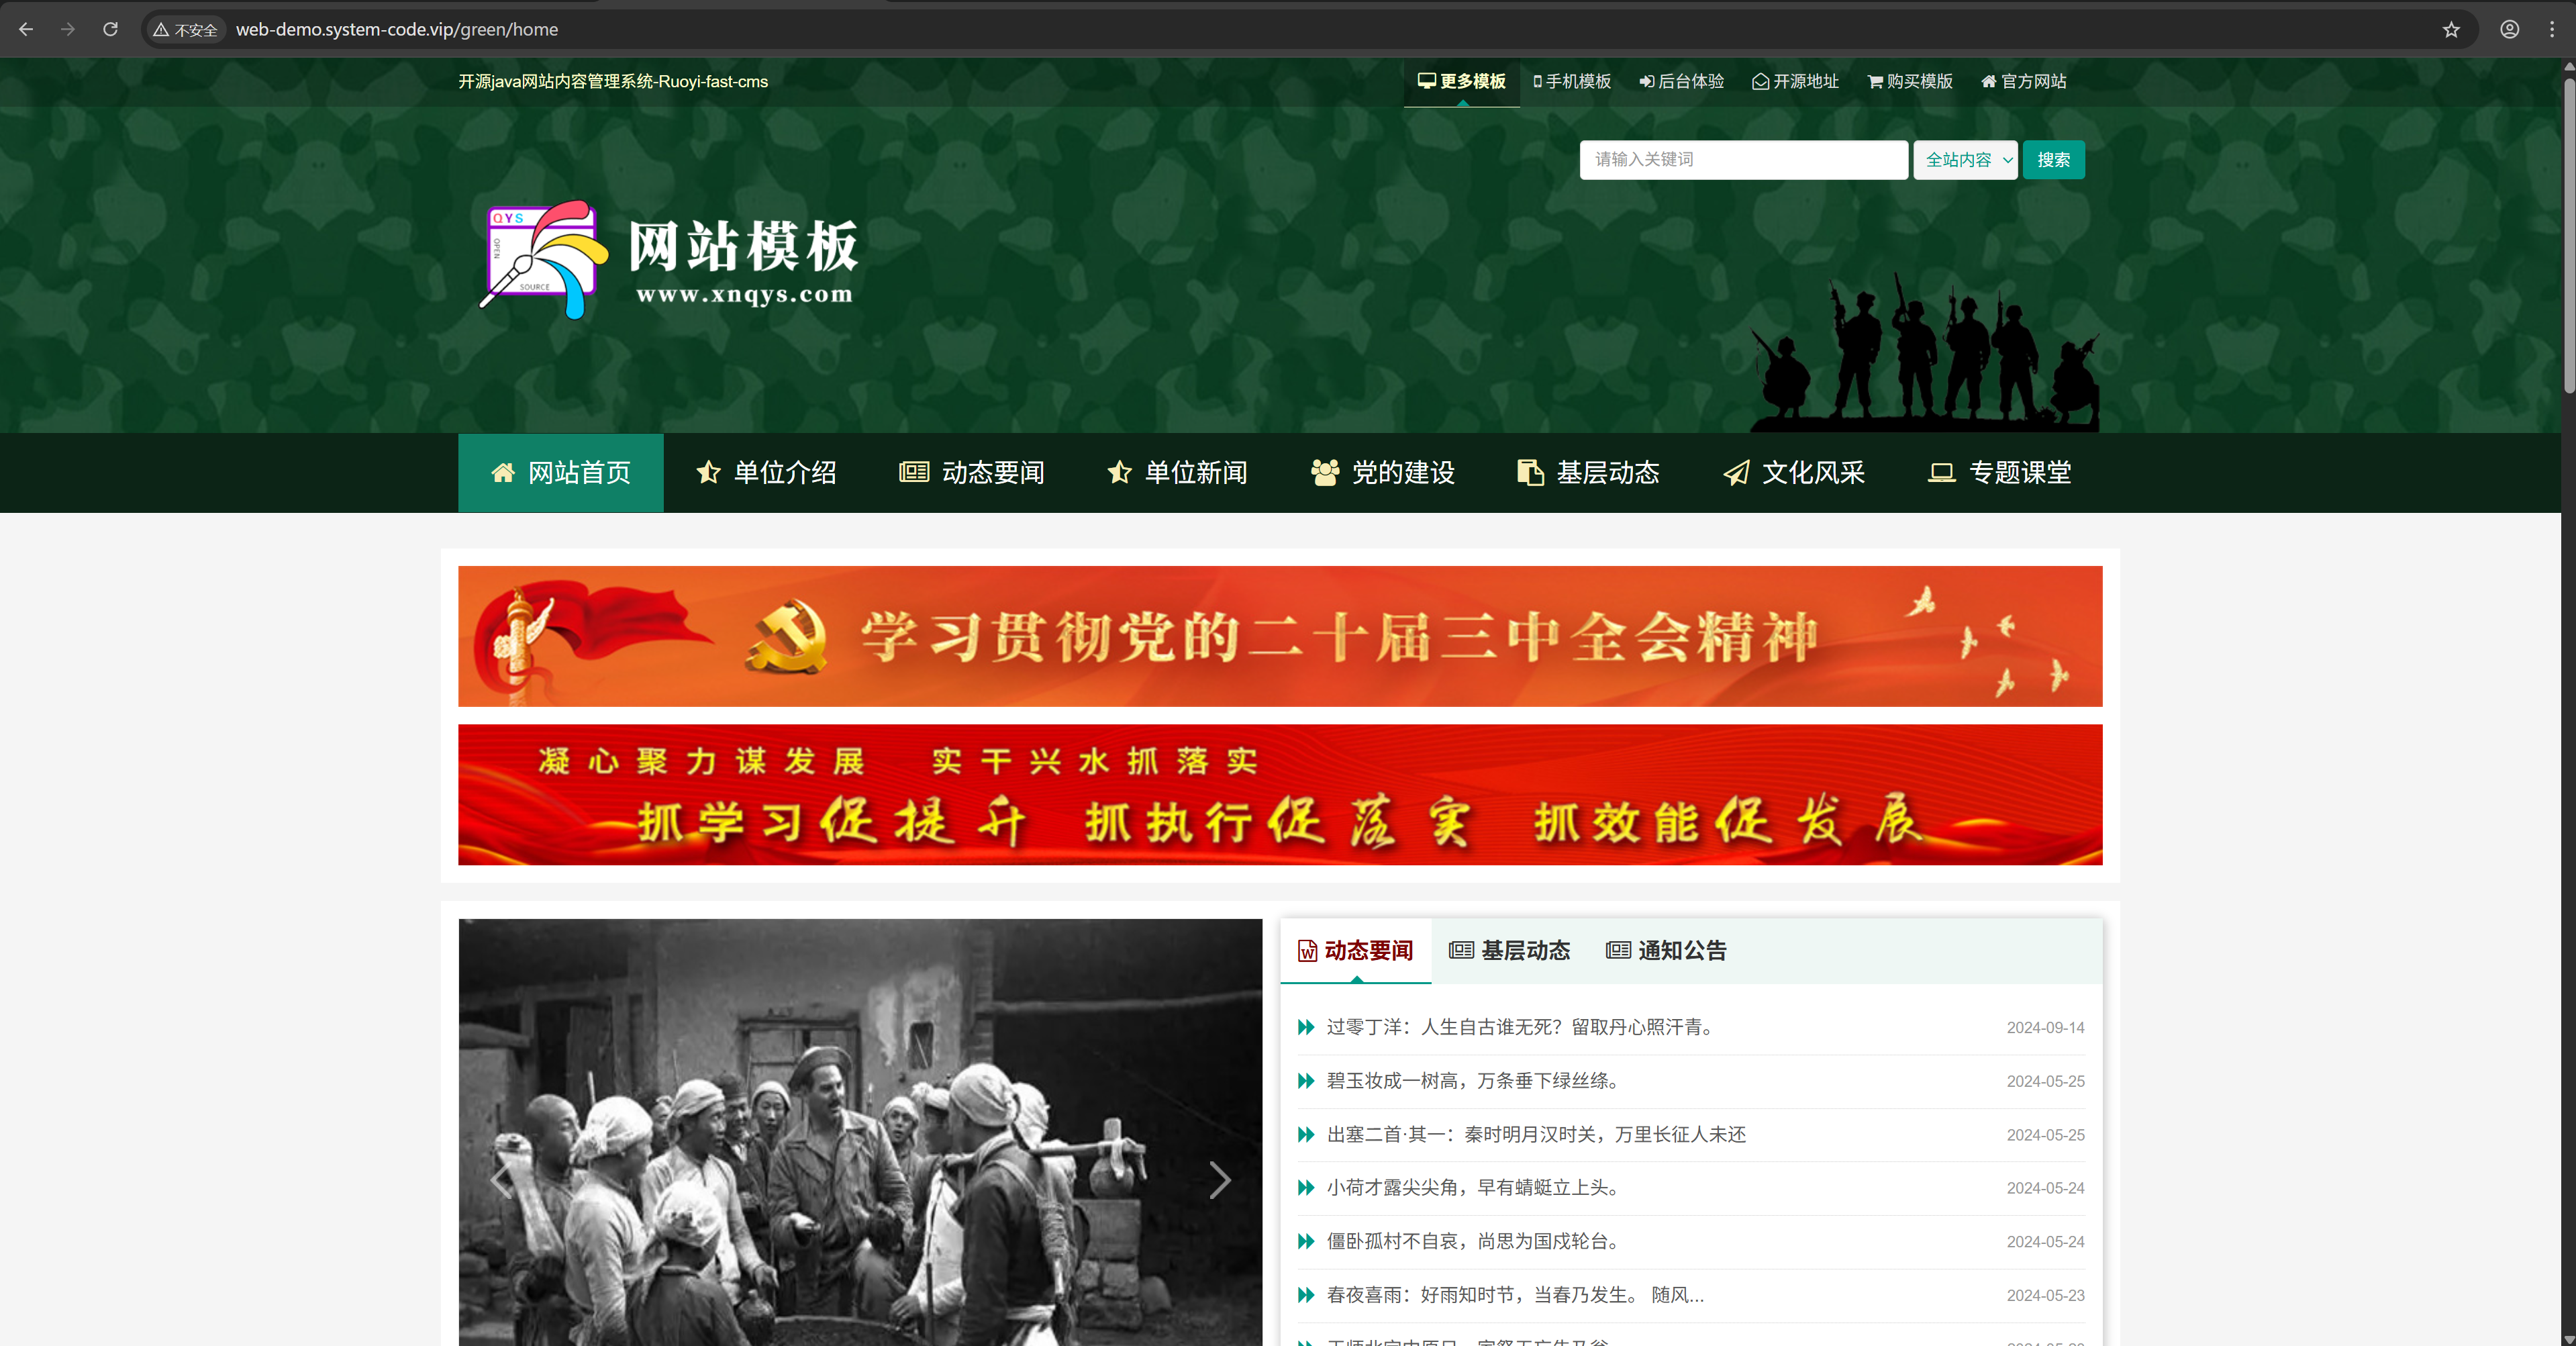
Task: Click the browser profile account icon
Action: click(x=2509, y=29)
